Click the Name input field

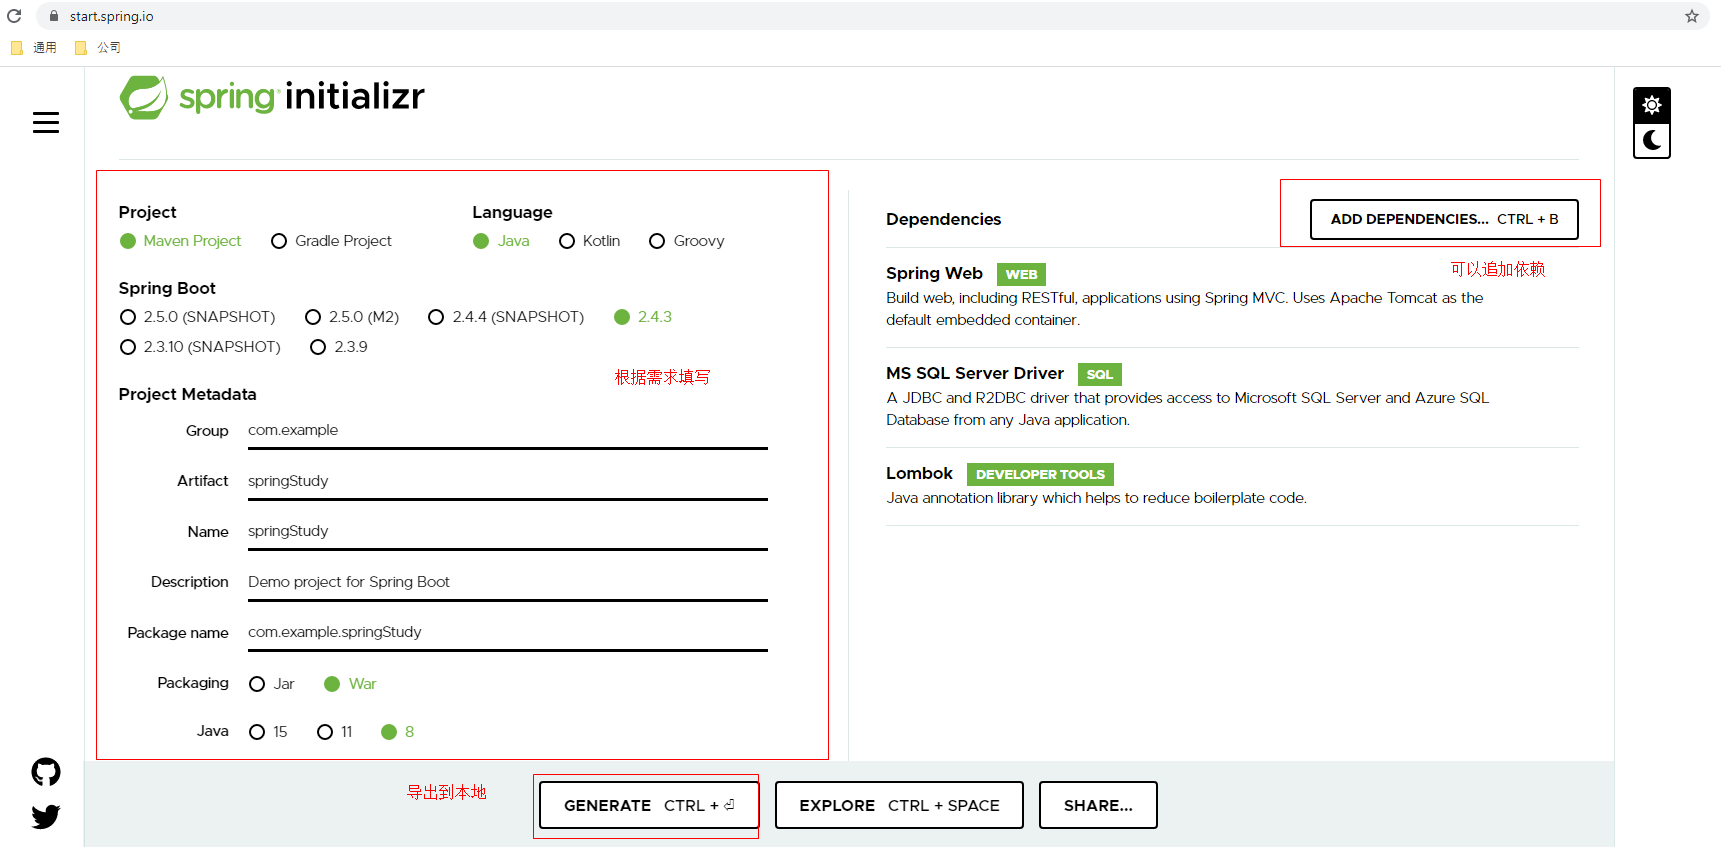click(x=508, y=532)
